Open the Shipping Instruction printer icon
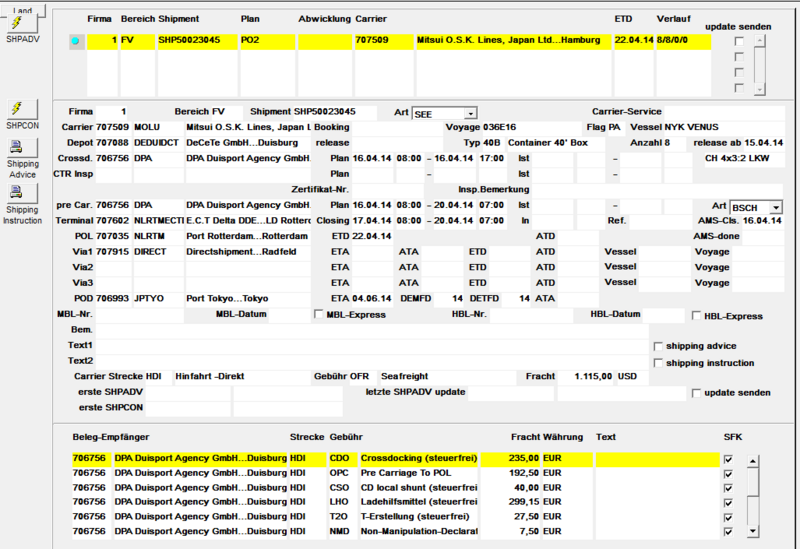Viewport: 800px width, 549px height. tap(22, 193)
